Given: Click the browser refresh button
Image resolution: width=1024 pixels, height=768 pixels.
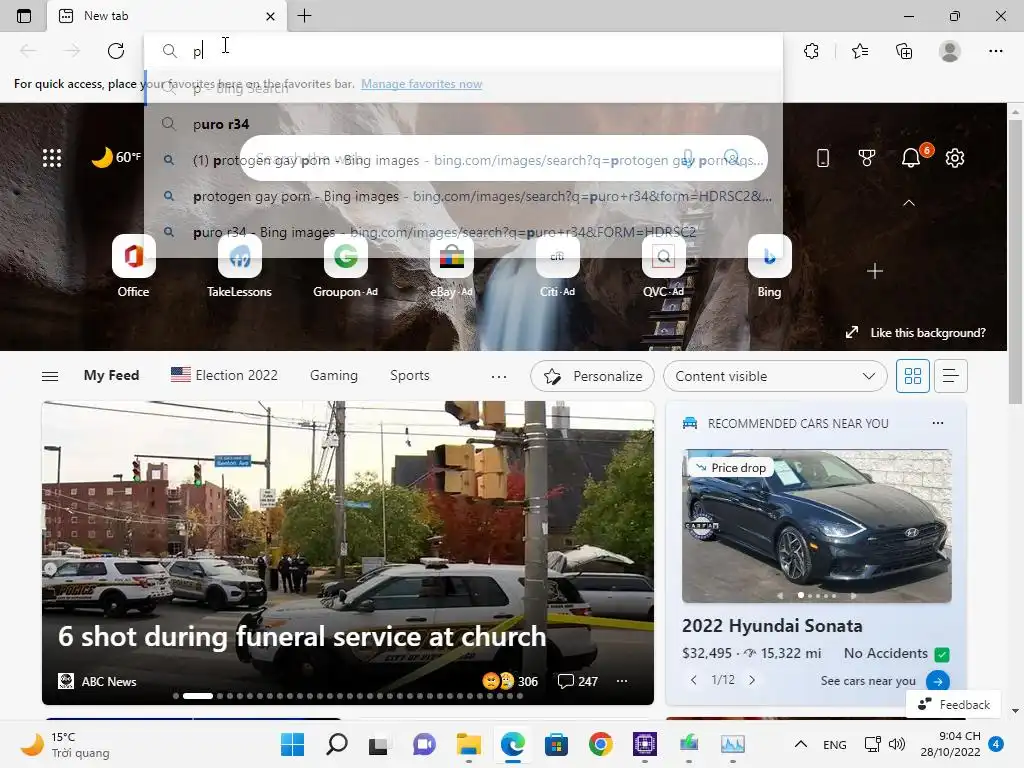Looking at the screenshot, I should point(116,51).
